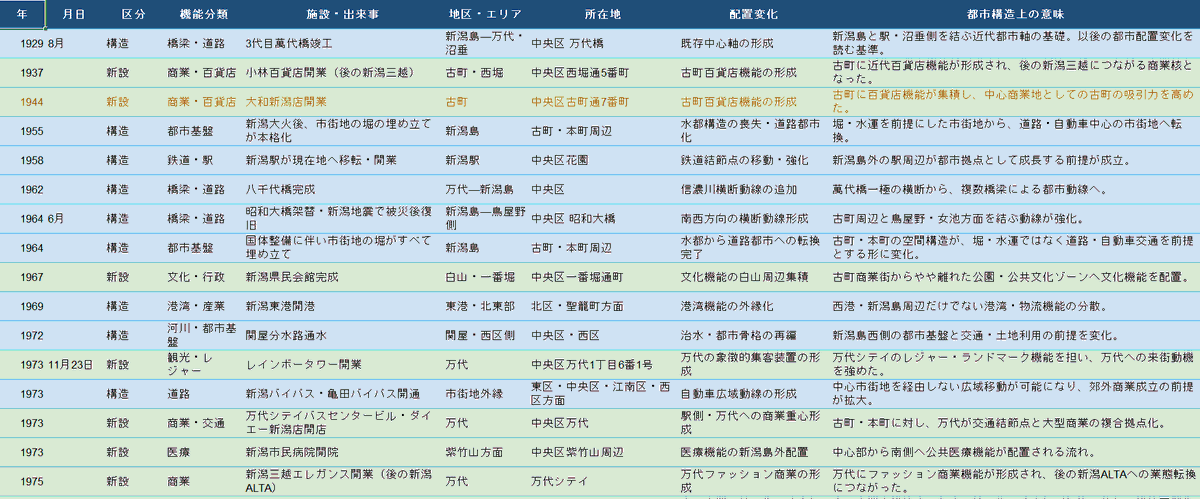Click the 11月23日 date cell
1200x499 pixels.
pos(73,364)
